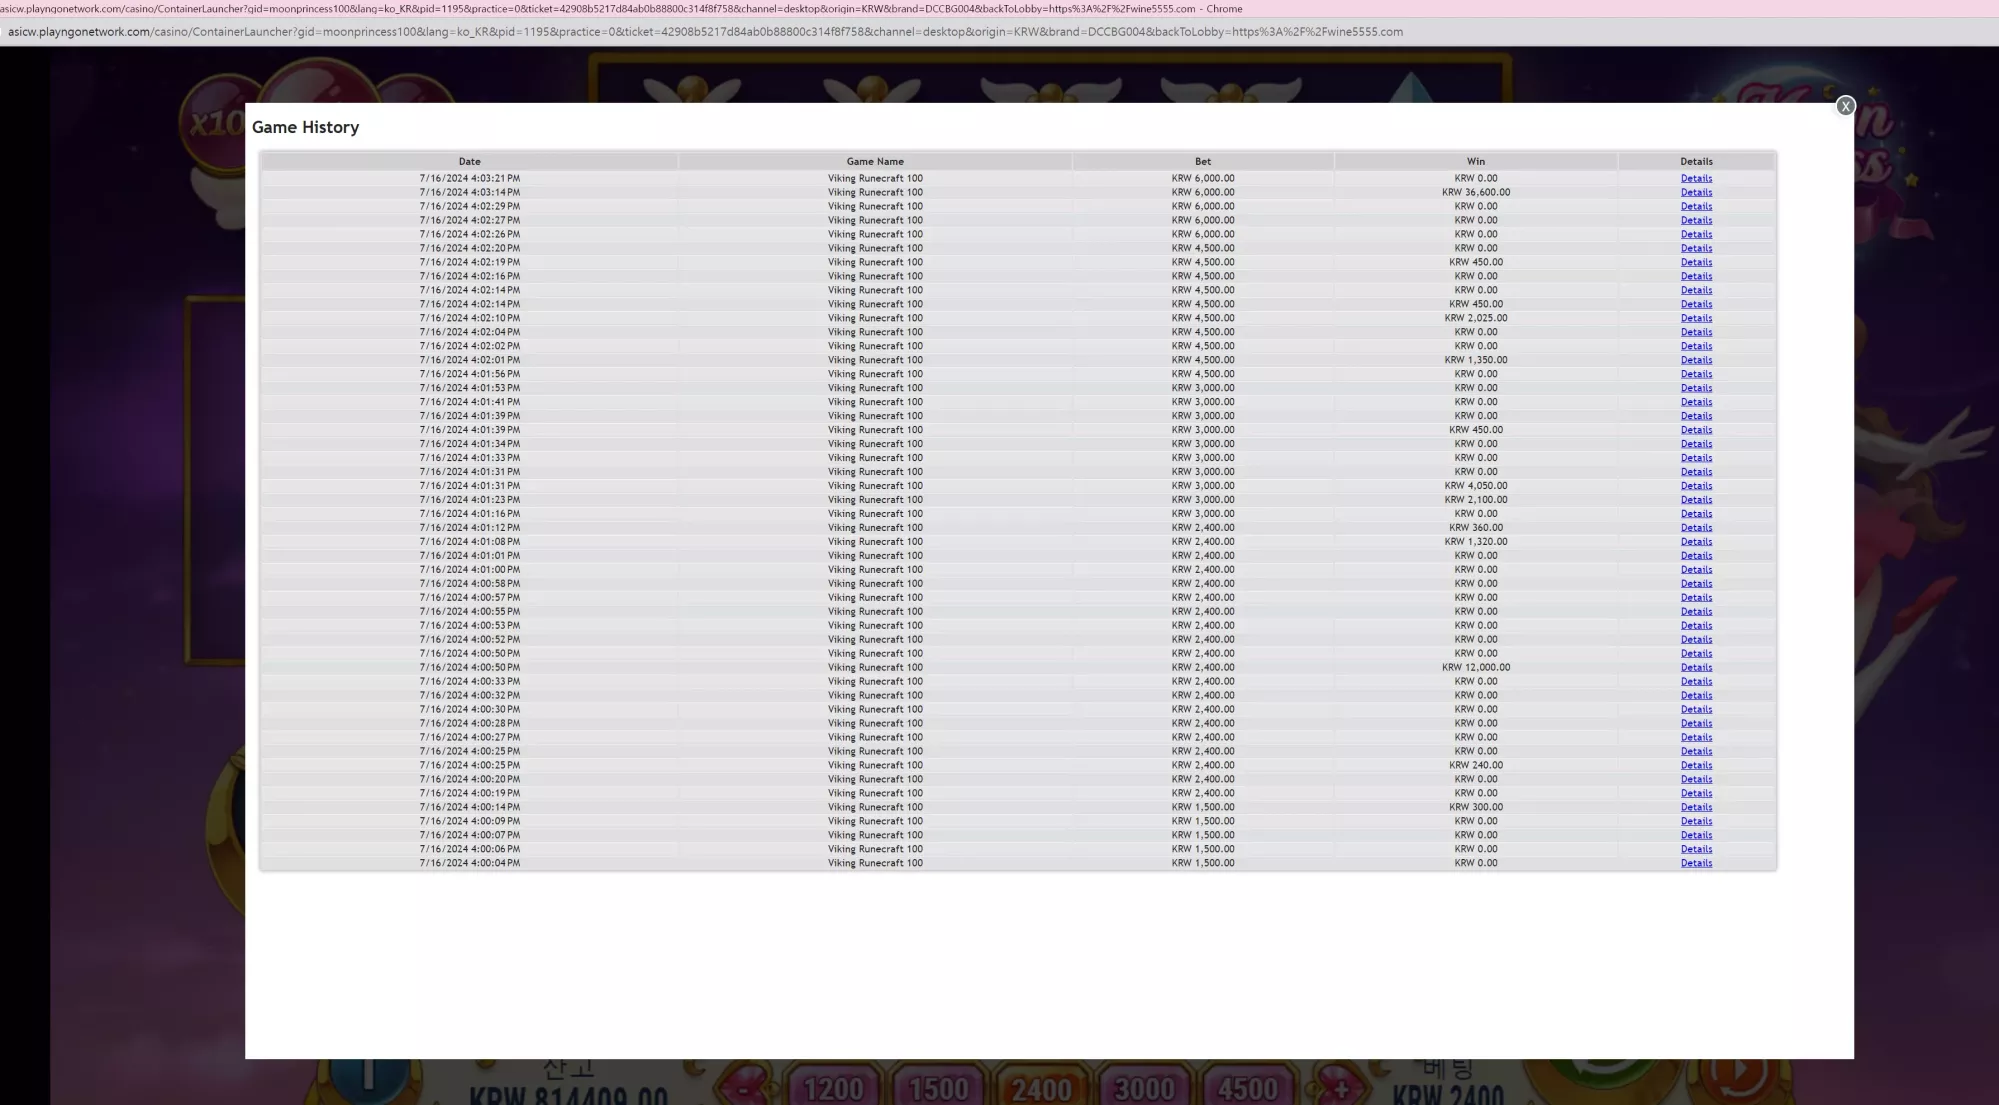Show Details for the 4:02:16 PM round
The image size is (1999, 1105).
1696,276
